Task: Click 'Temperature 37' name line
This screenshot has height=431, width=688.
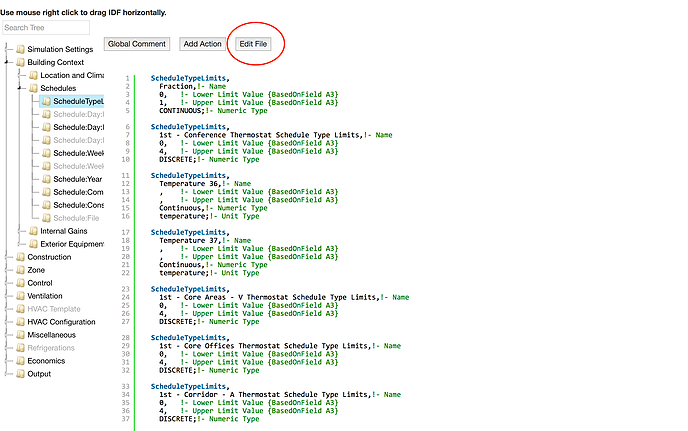Action: point(205,241)
